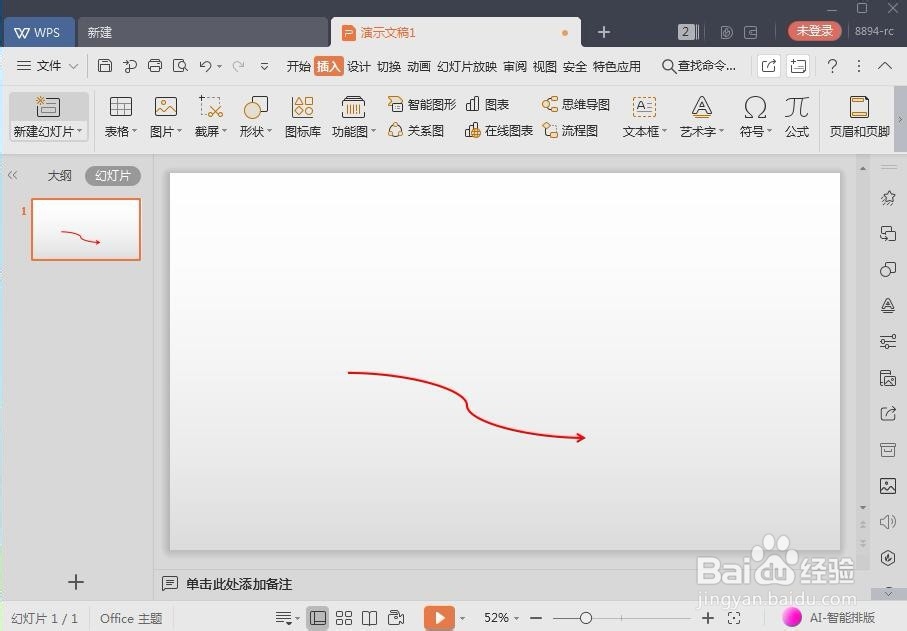The image size is (907, 631).
Task: Click 单击此处添加备注 notes field
Action: coord(238,584)
